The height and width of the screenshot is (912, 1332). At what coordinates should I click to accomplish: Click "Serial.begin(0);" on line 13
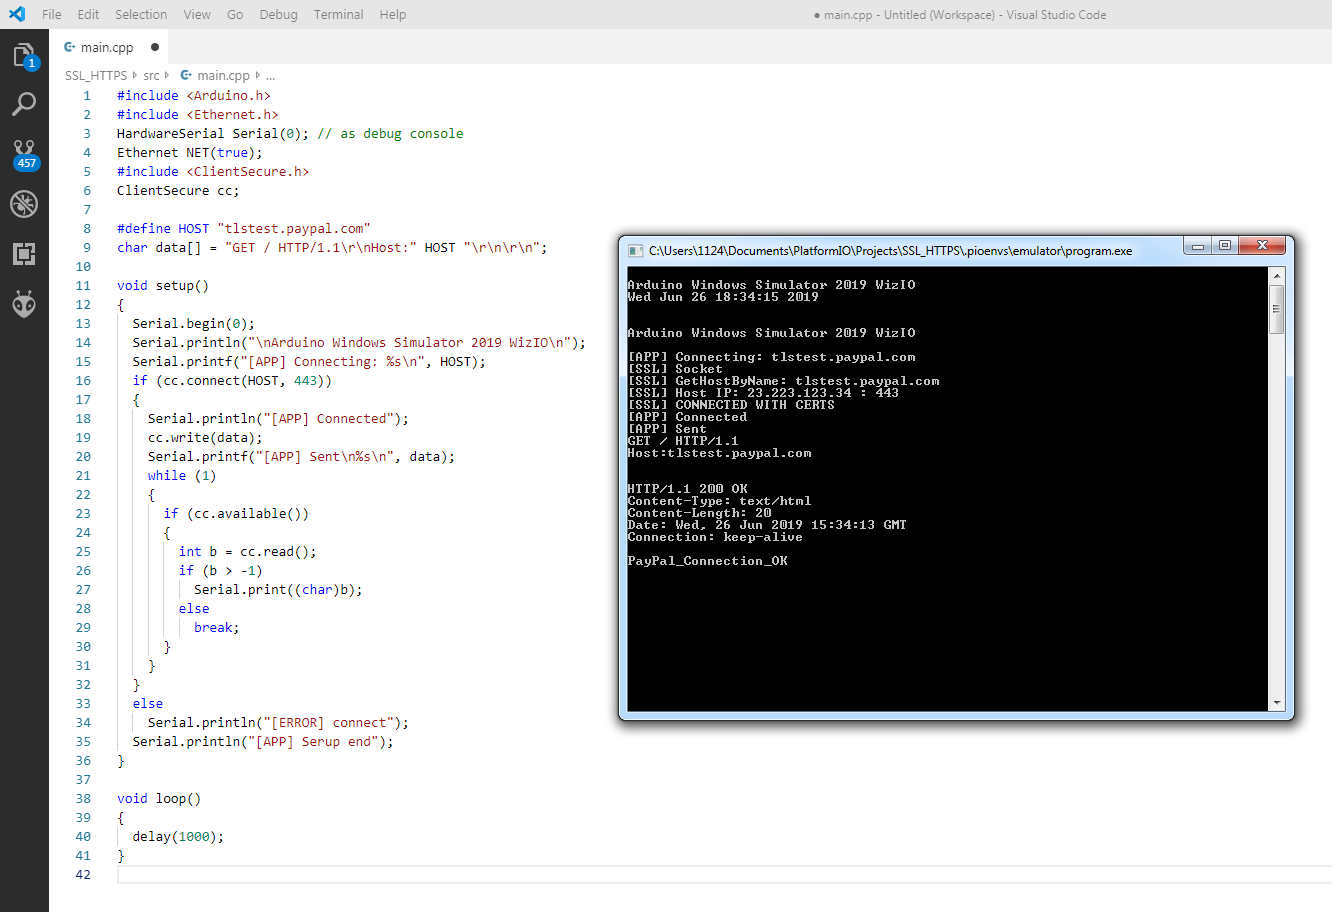click(194, 323)
